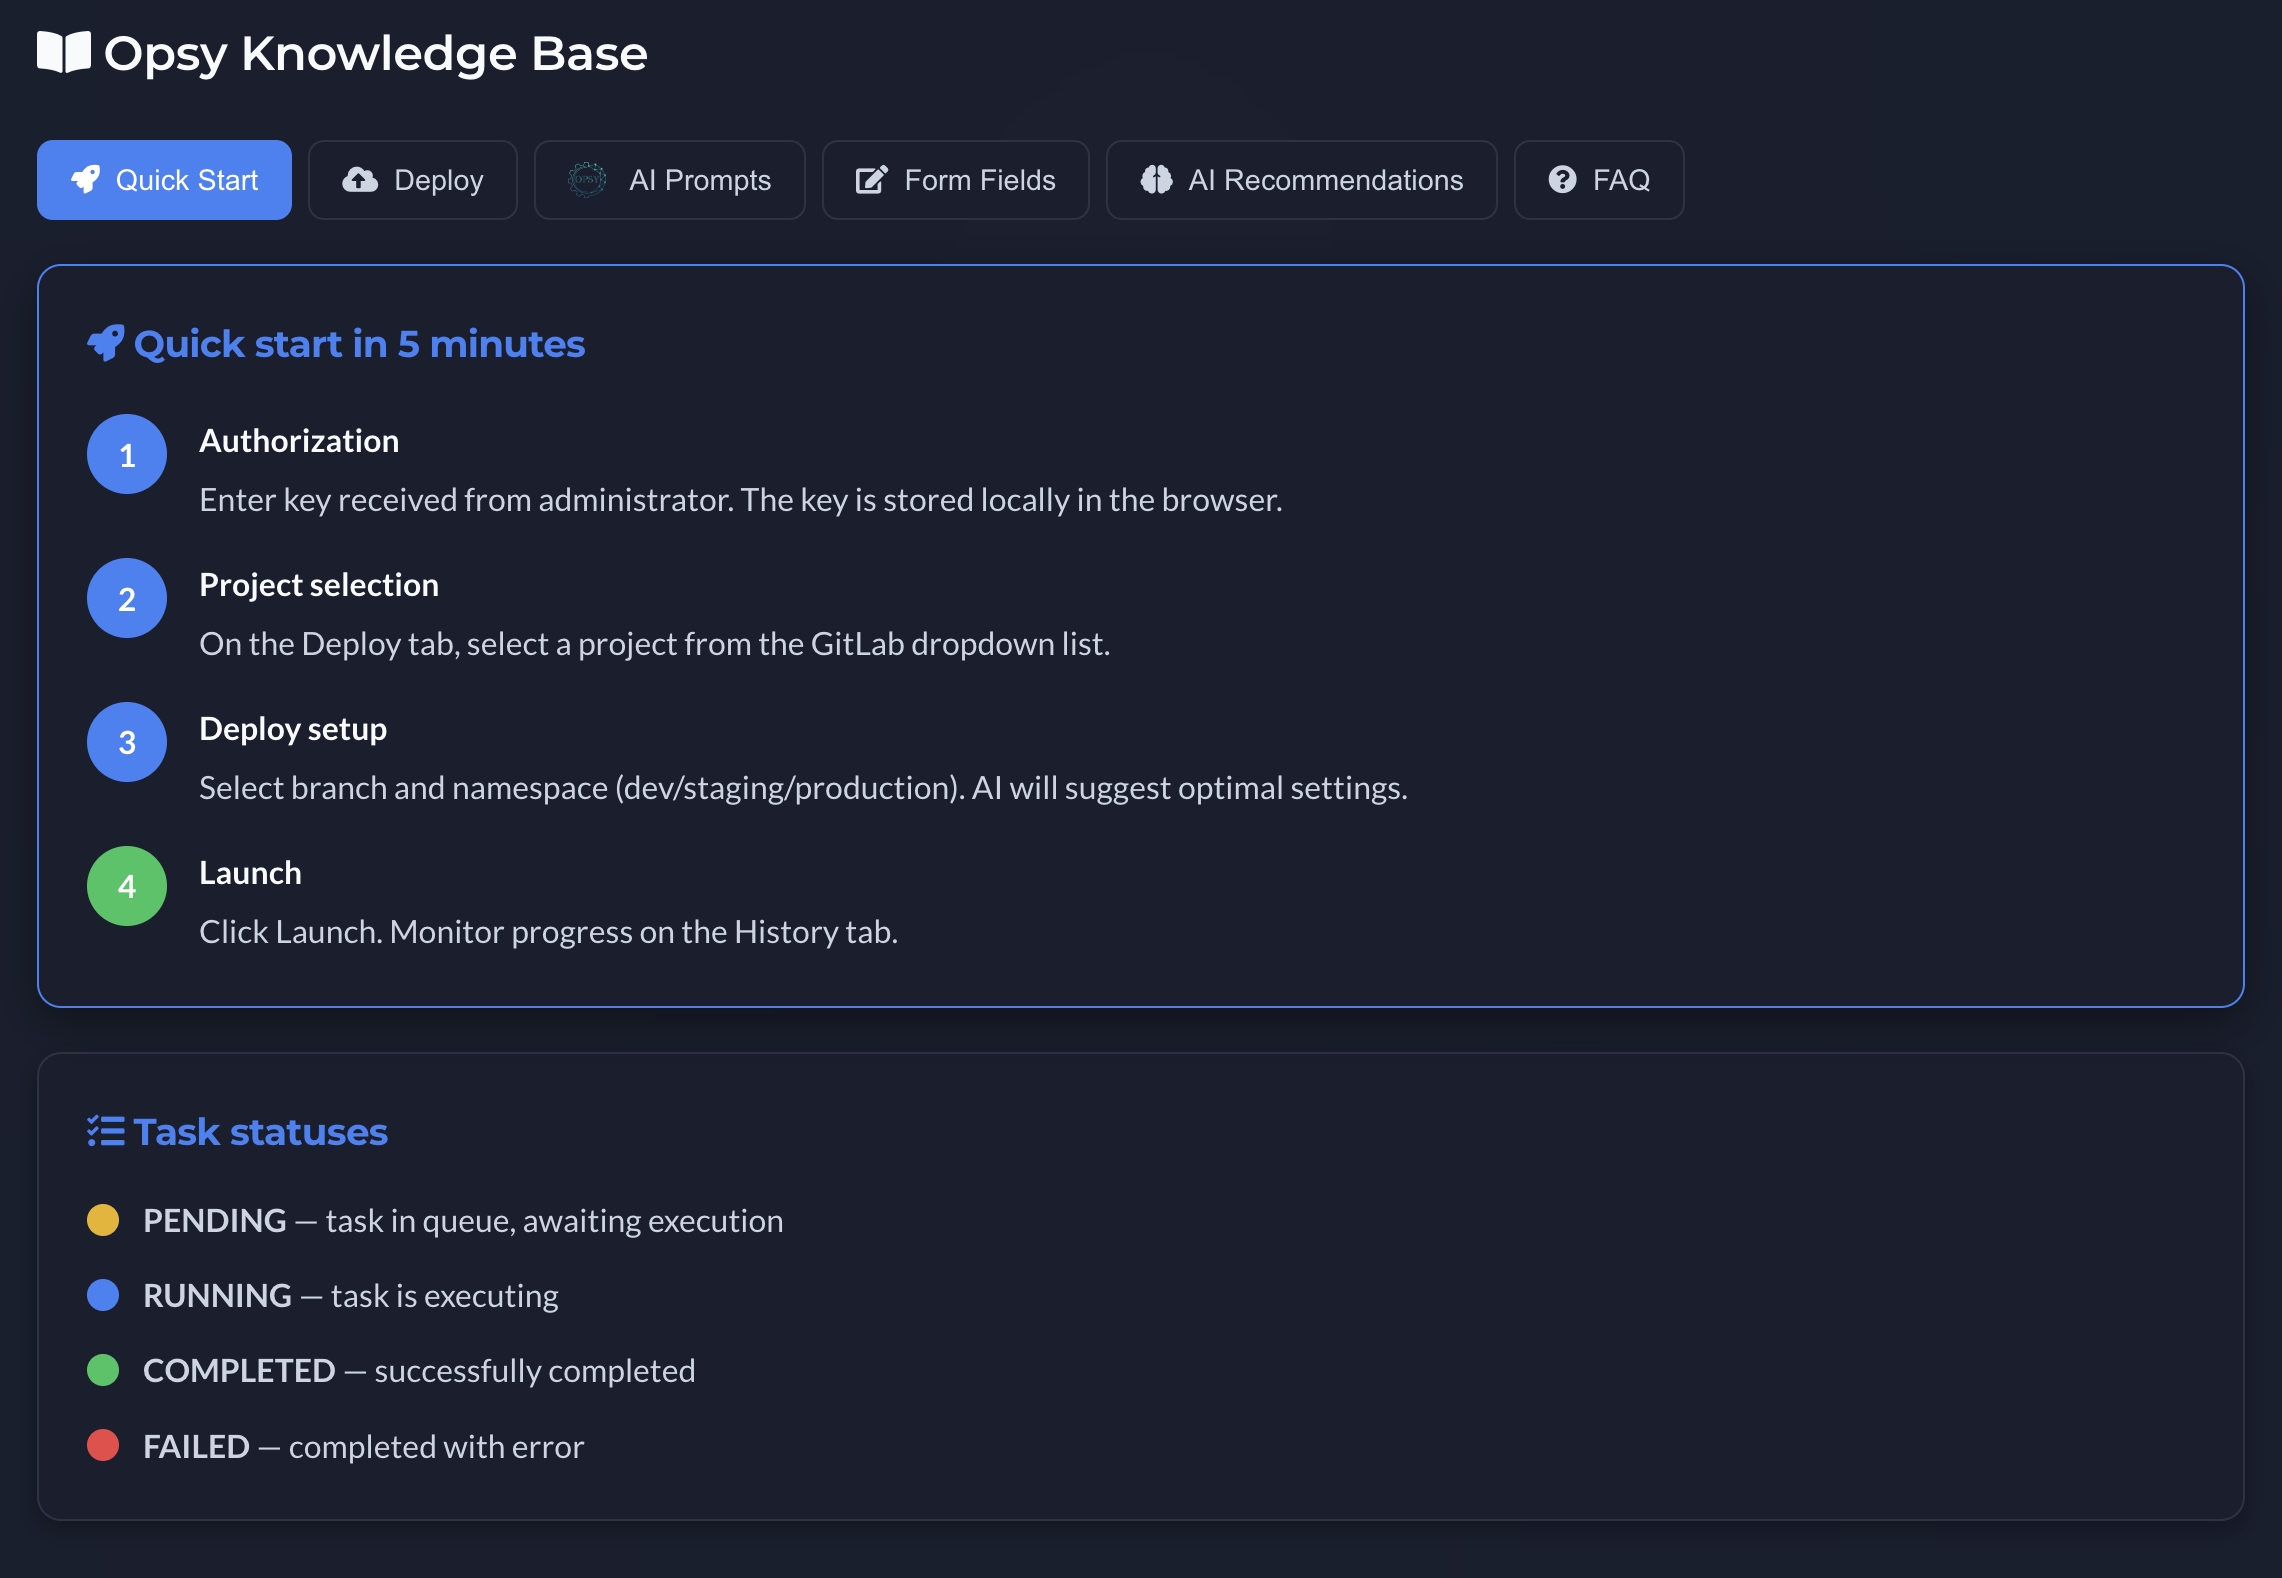2282x1578 pixels.
Task: Open the AI Recommendations tab
Action: 1301,180
